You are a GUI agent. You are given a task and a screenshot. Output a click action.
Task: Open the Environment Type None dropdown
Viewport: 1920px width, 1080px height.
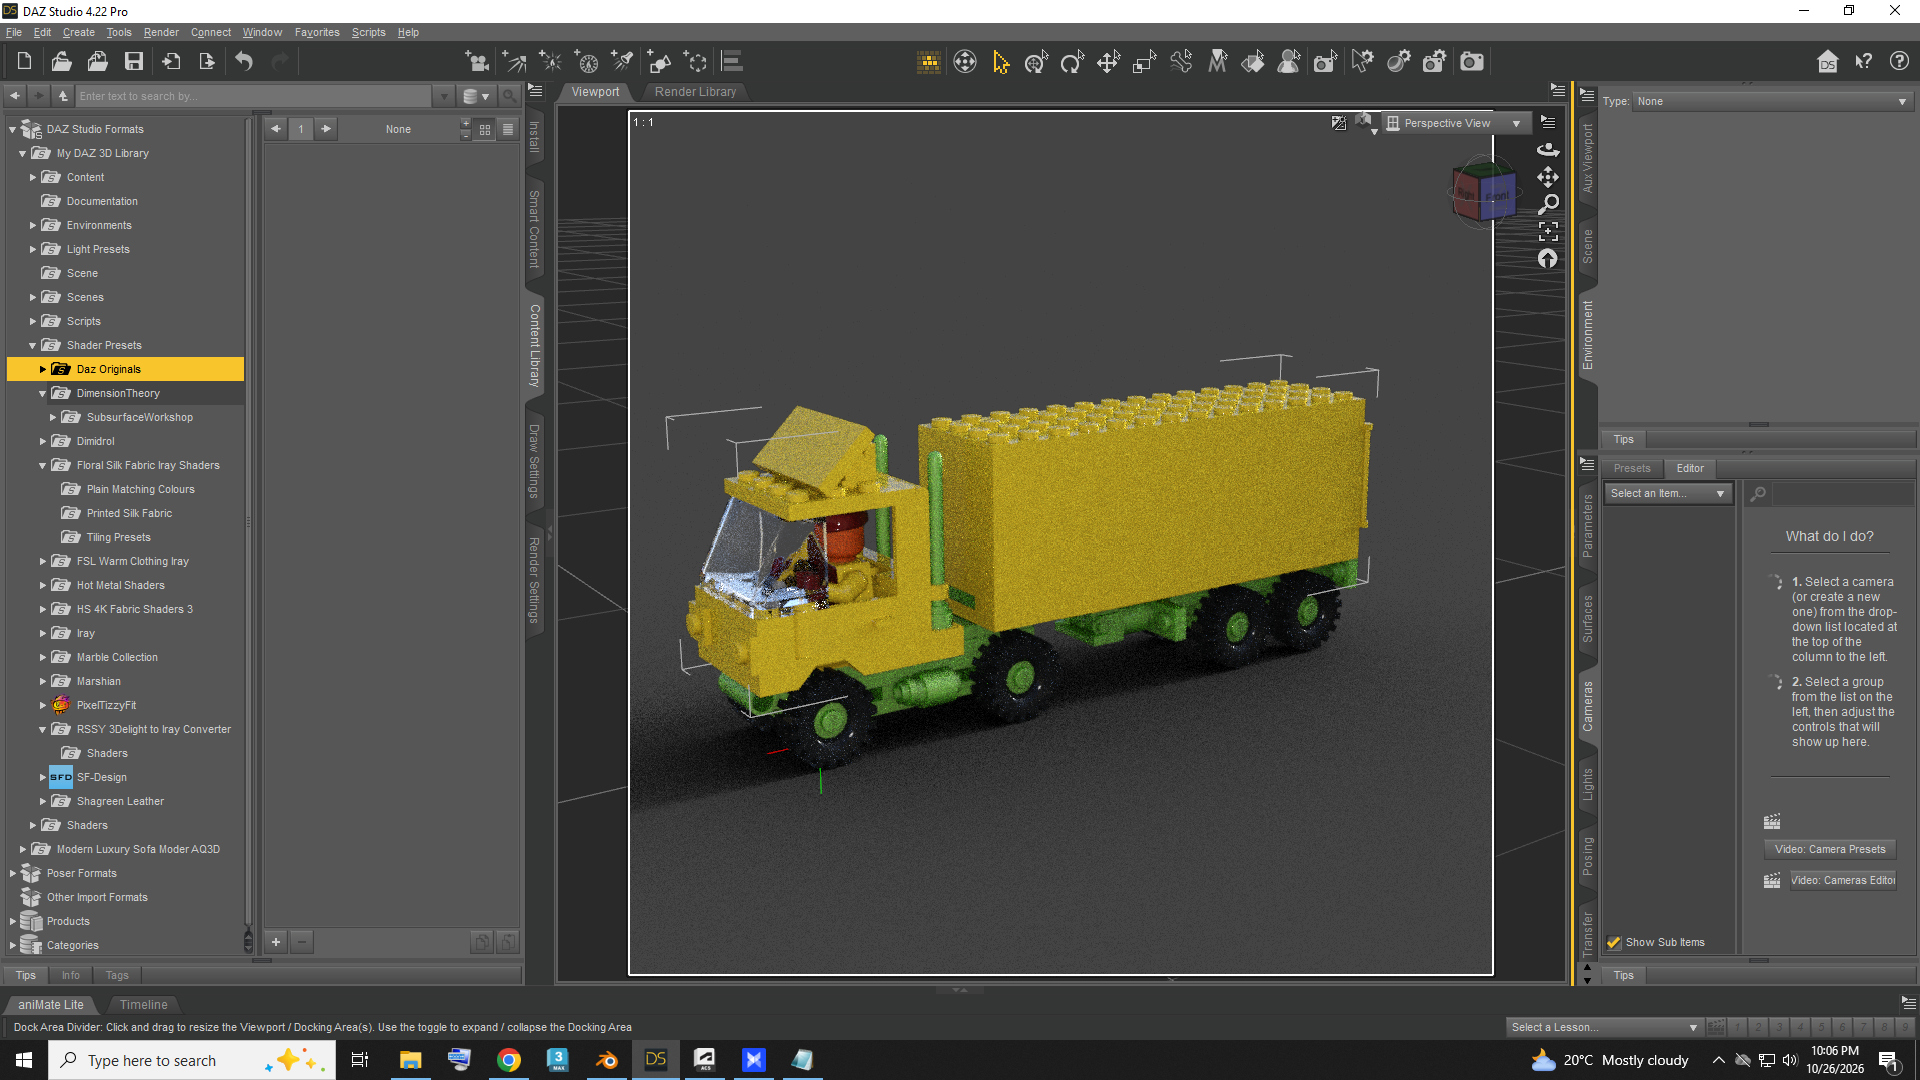click(1773, 101)
